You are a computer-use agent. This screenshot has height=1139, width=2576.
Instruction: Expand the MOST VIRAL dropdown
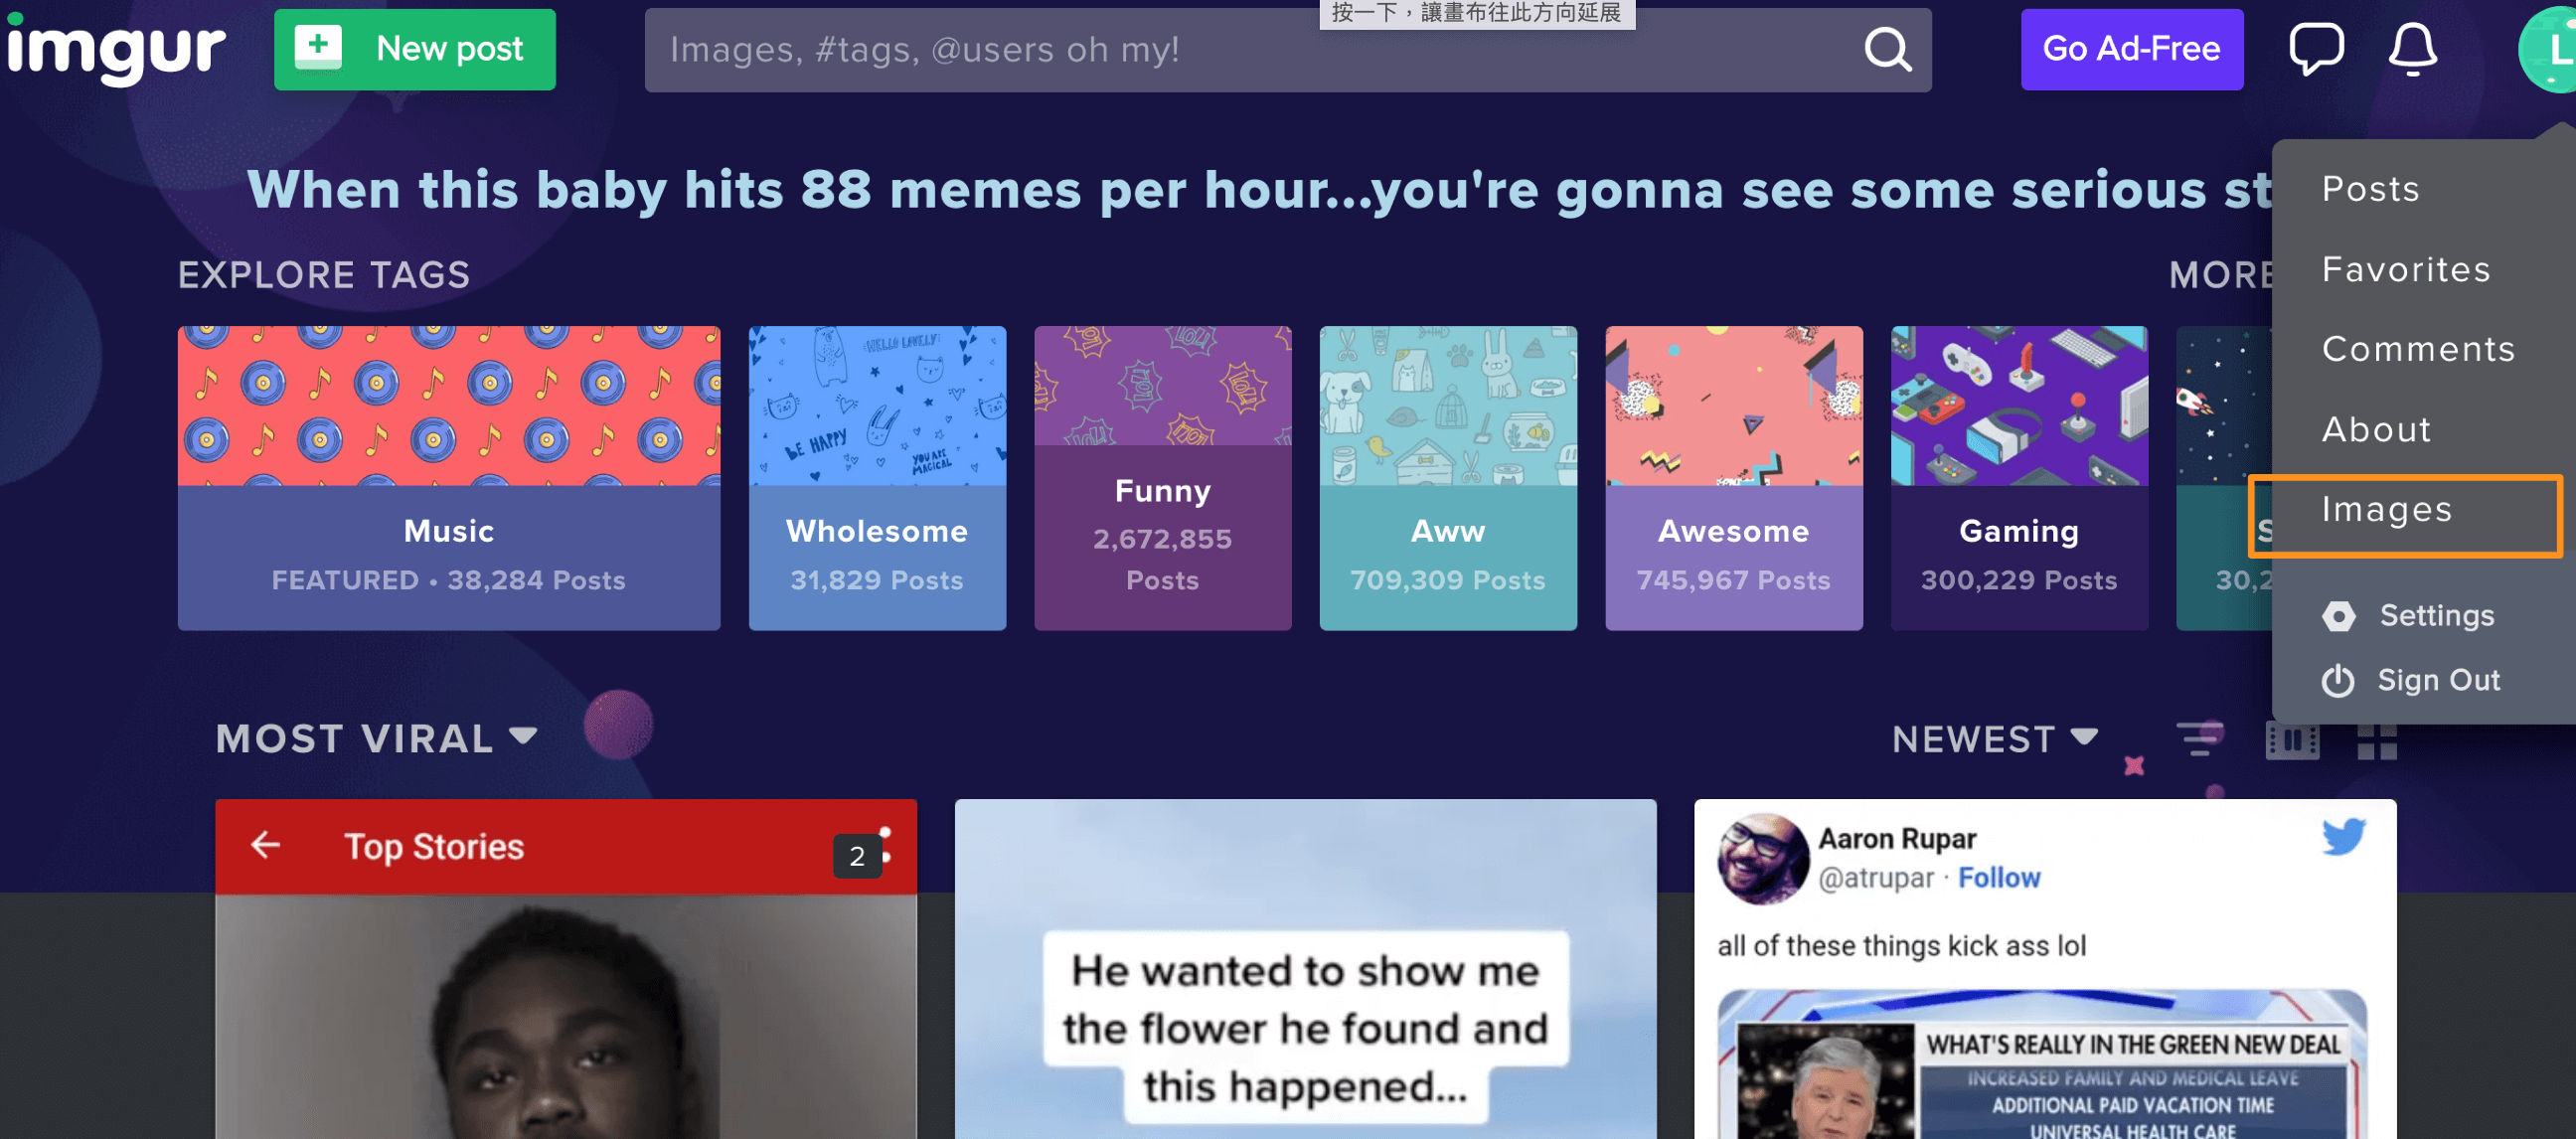pyautogui.click(x=376, y=738)
